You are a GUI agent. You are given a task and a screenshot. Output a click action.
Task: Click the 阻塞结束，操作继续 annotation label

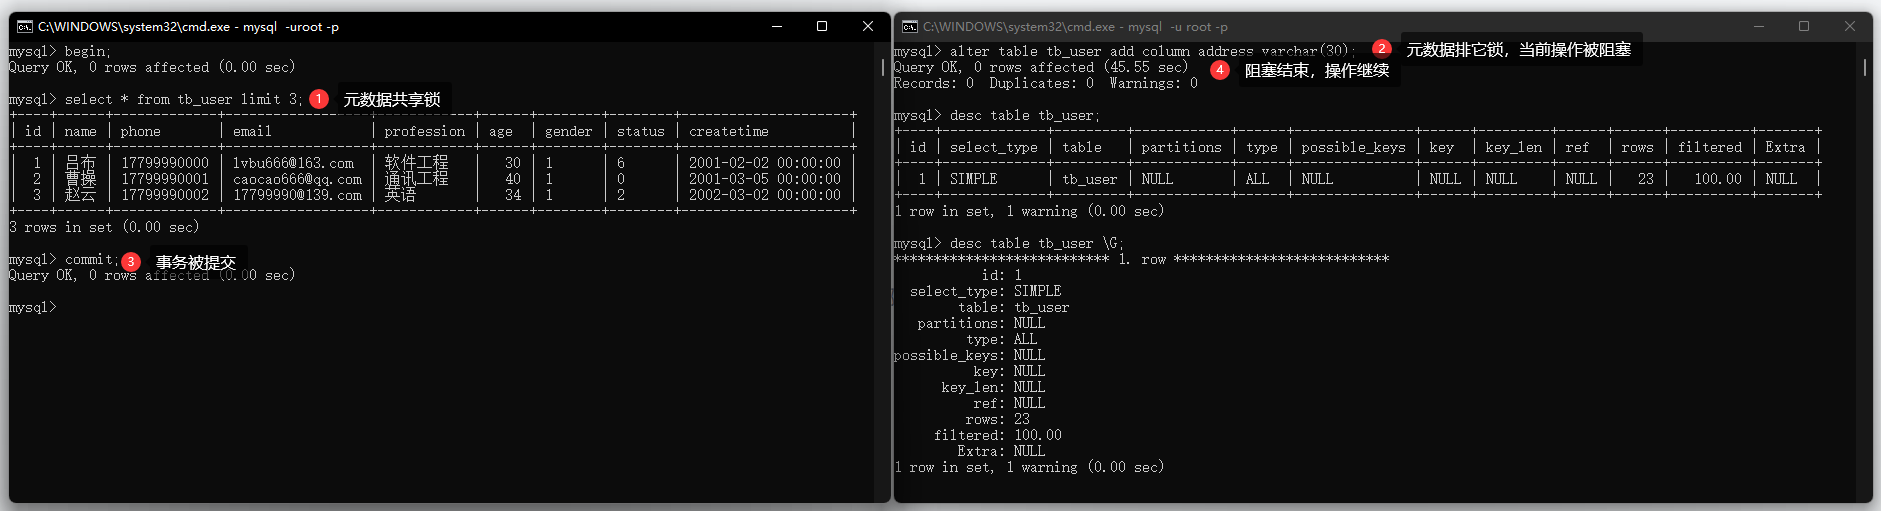point(1316,70)
